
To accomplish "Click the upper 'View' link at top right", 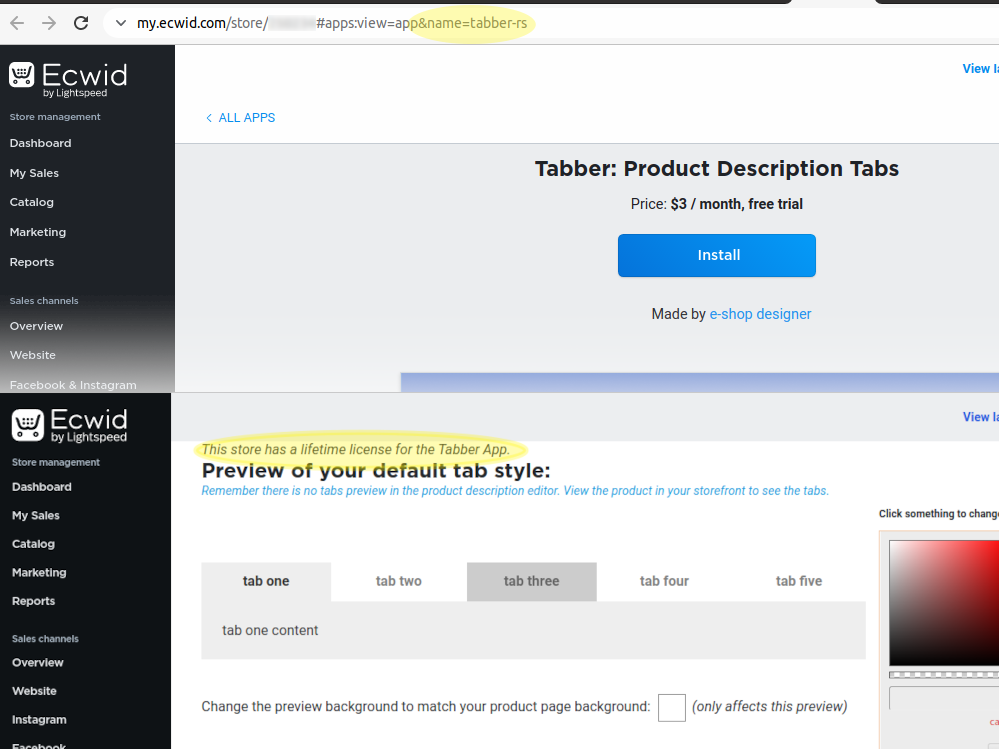I will click(x=980, y=69).
